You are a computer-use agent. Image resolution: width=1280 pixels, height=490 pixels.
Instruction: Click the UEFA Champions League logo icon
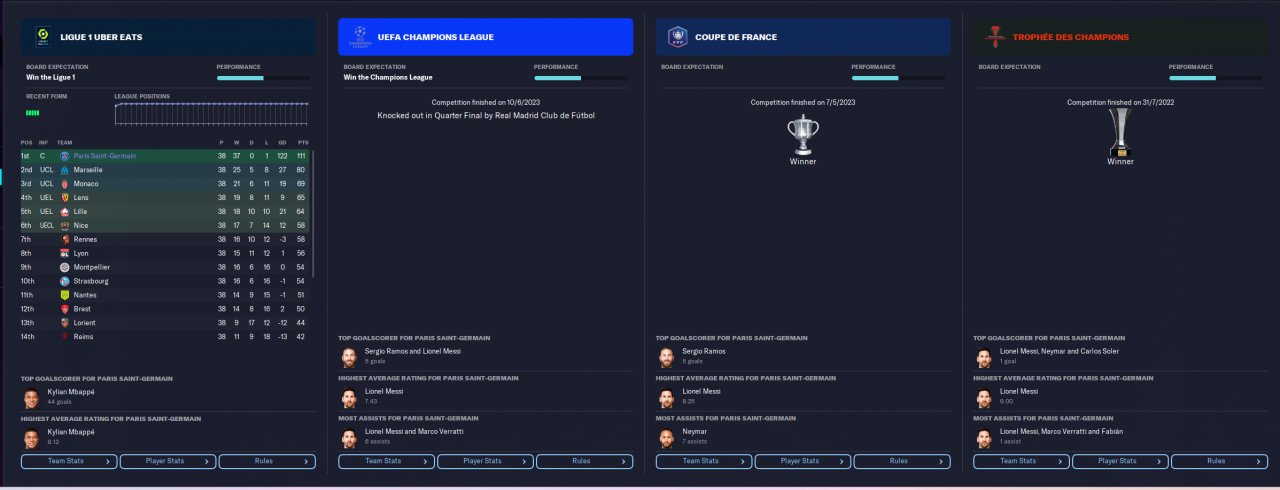(x=359, y=37)
